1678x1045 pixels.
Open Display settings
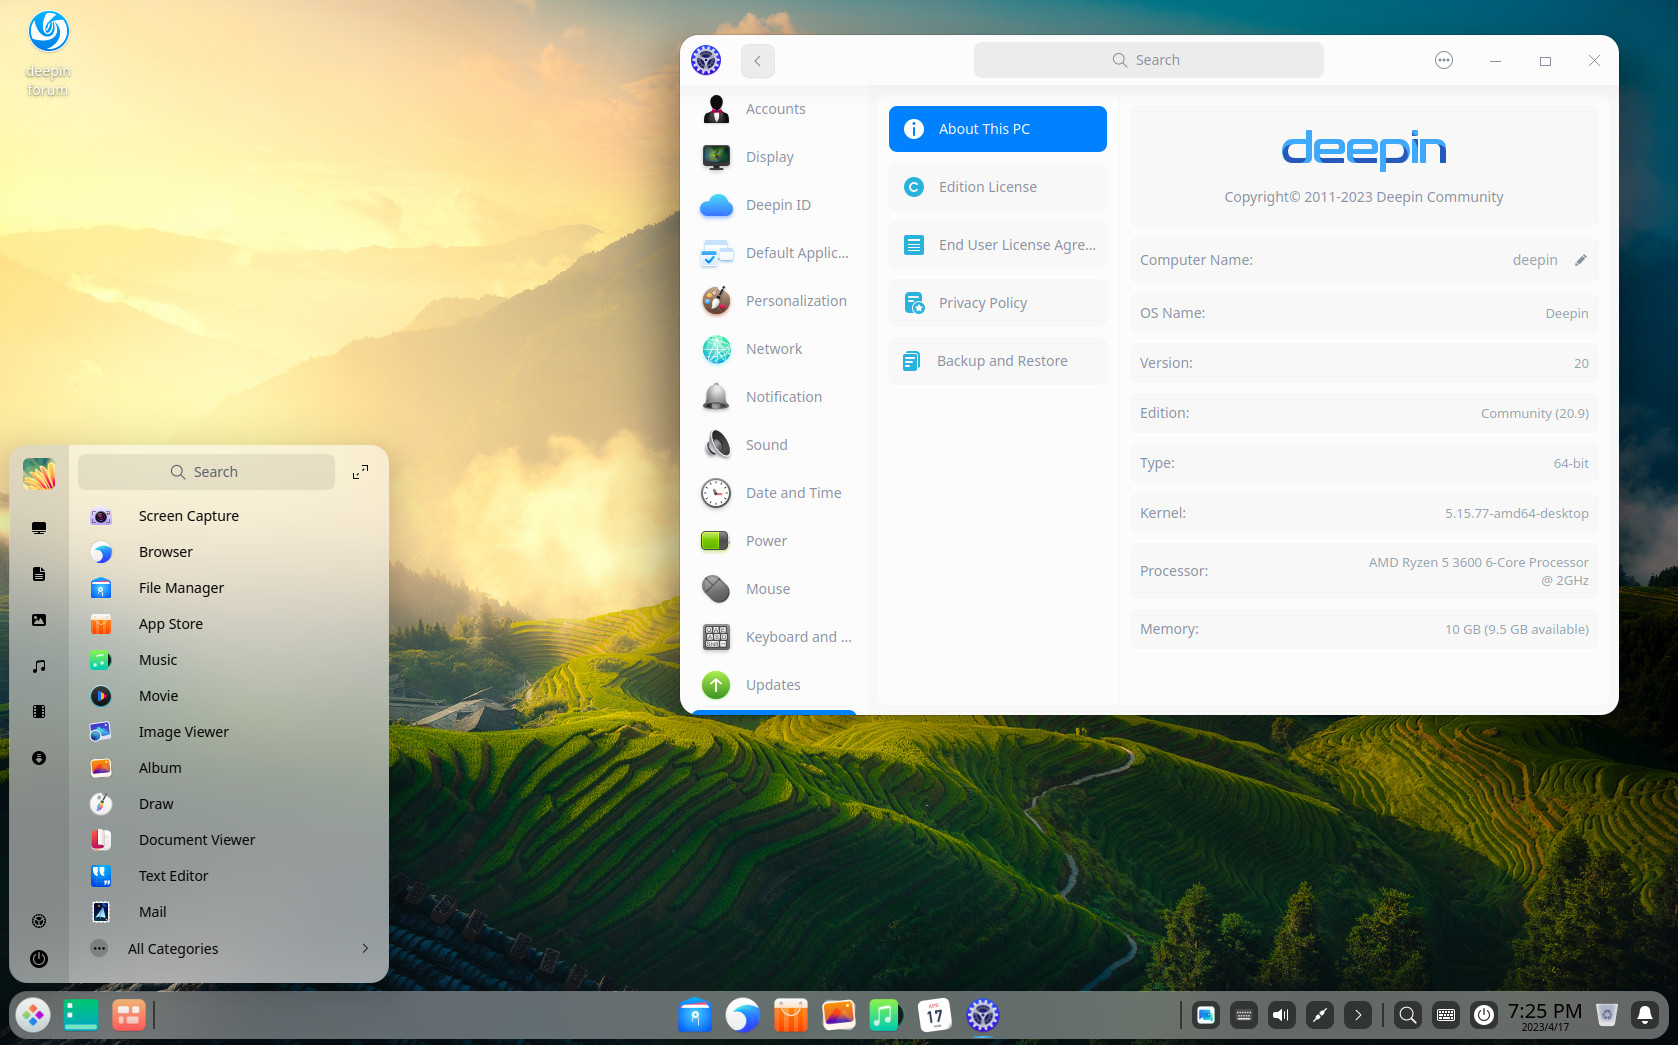tap(774, 157)
